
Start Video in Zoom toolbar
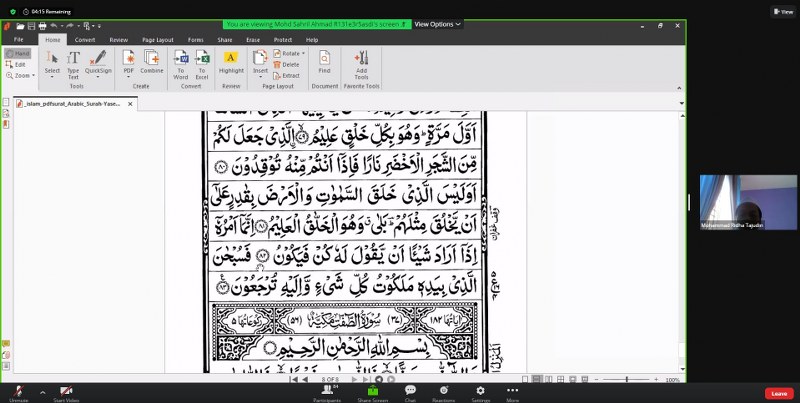point(66,393)
